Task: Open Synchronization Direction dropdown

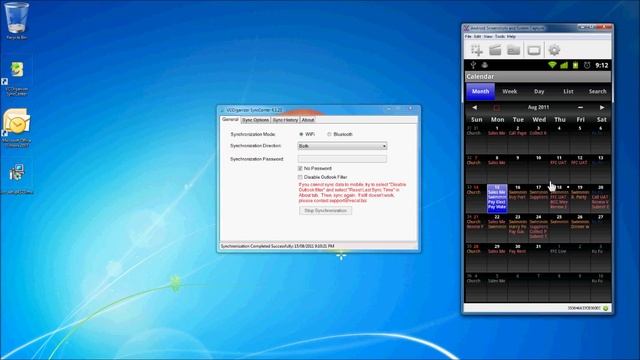Action: point(342,146)
